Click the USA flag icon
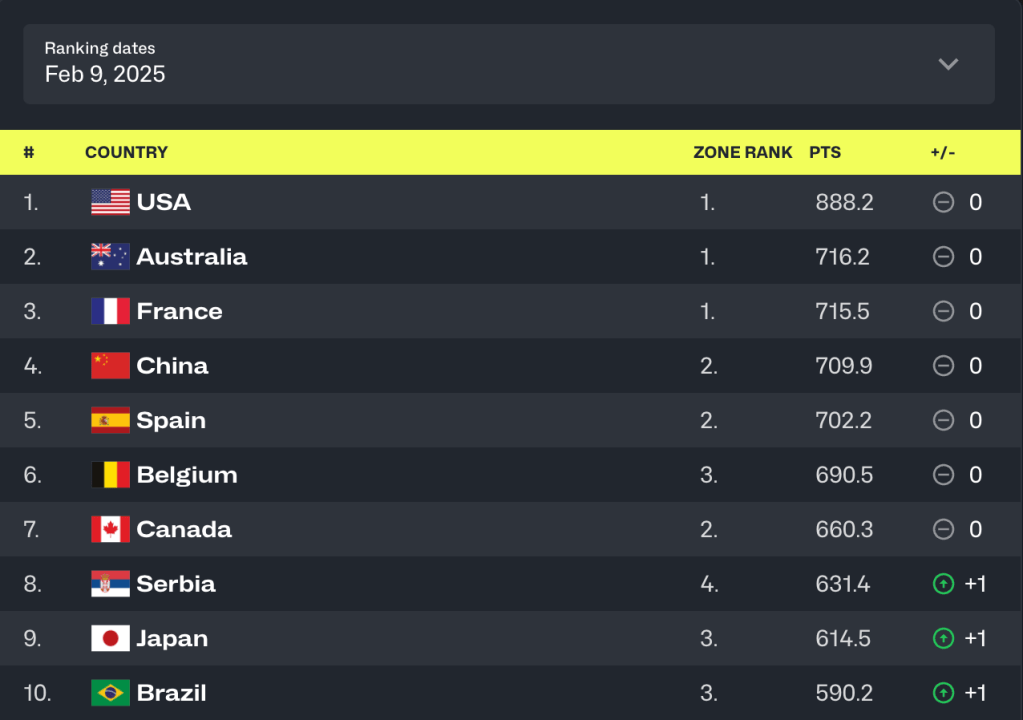This screenshot has height=720, width=1023. (110, 202)
